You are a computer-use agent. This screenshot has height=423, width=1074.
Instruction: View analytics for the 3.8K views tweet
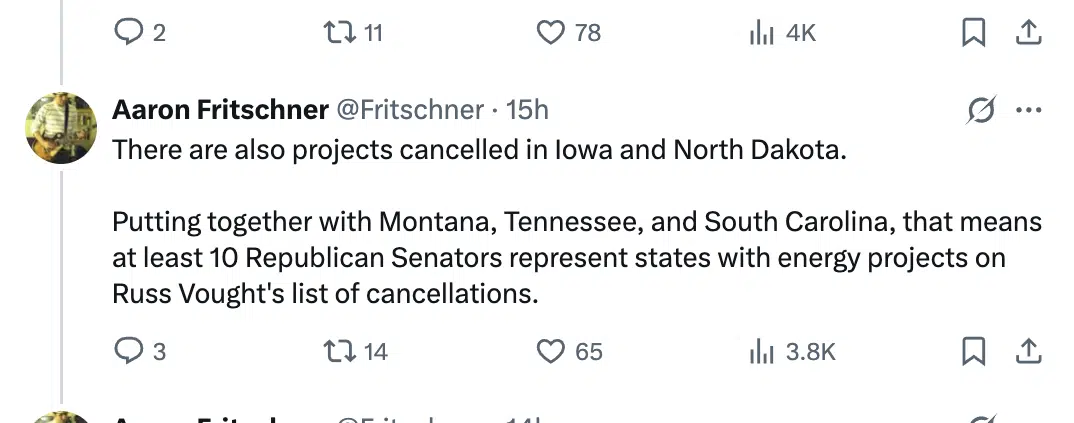coord(762,351)
